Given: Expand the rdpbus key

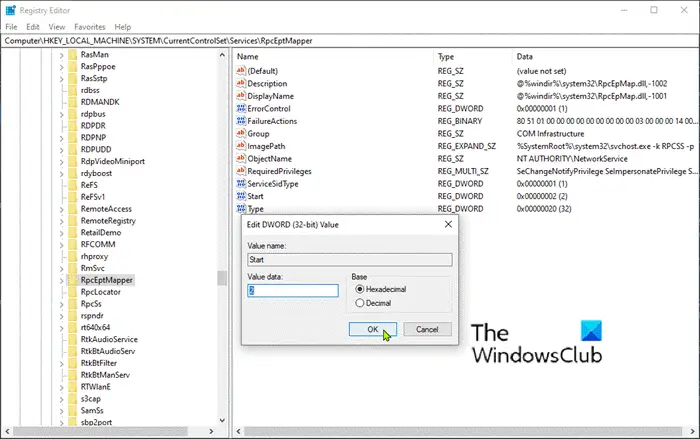Looking at the screenshot, I should point(62,114).
